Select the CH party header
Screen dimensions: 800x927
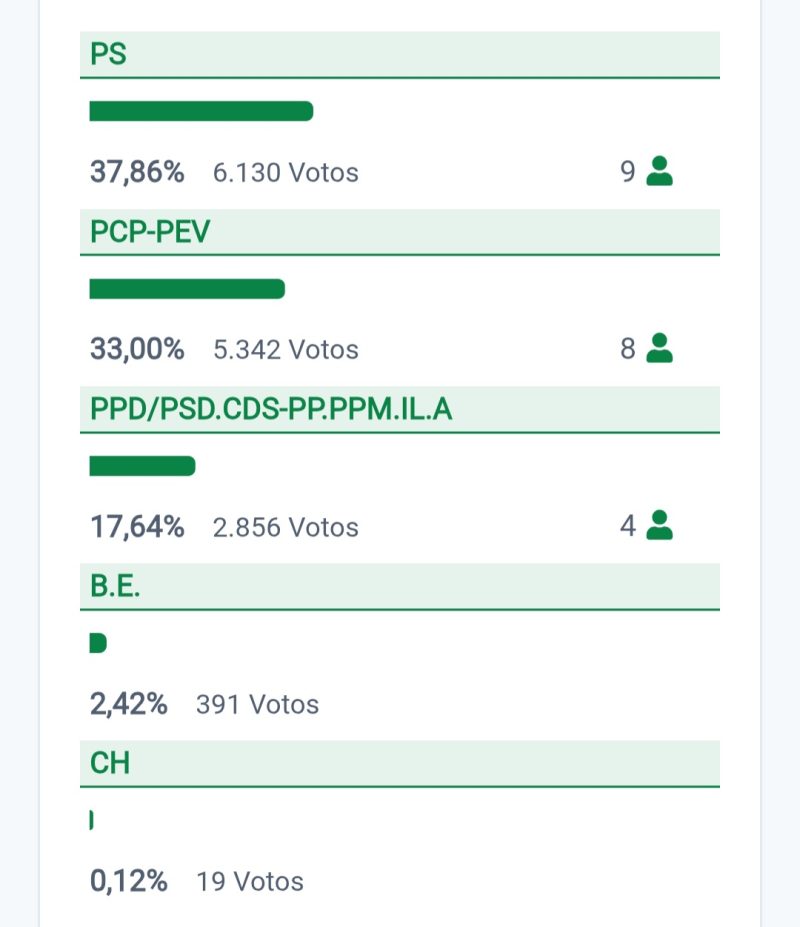click(x=399, y=763)
